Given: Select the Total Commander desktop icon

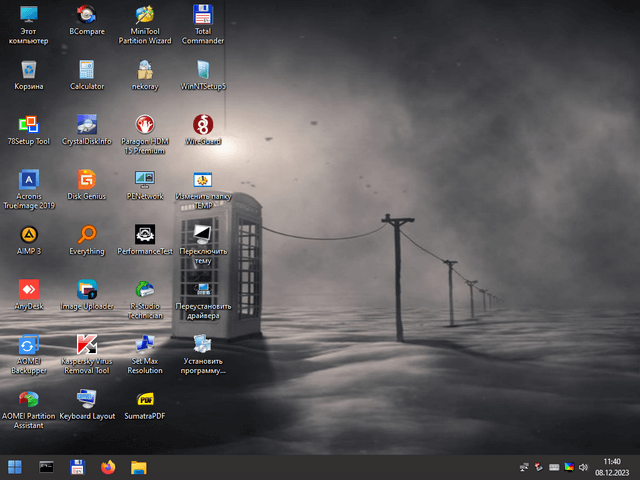Looking at the screenshot, I should pyautogui.click(x=203, y=16).
